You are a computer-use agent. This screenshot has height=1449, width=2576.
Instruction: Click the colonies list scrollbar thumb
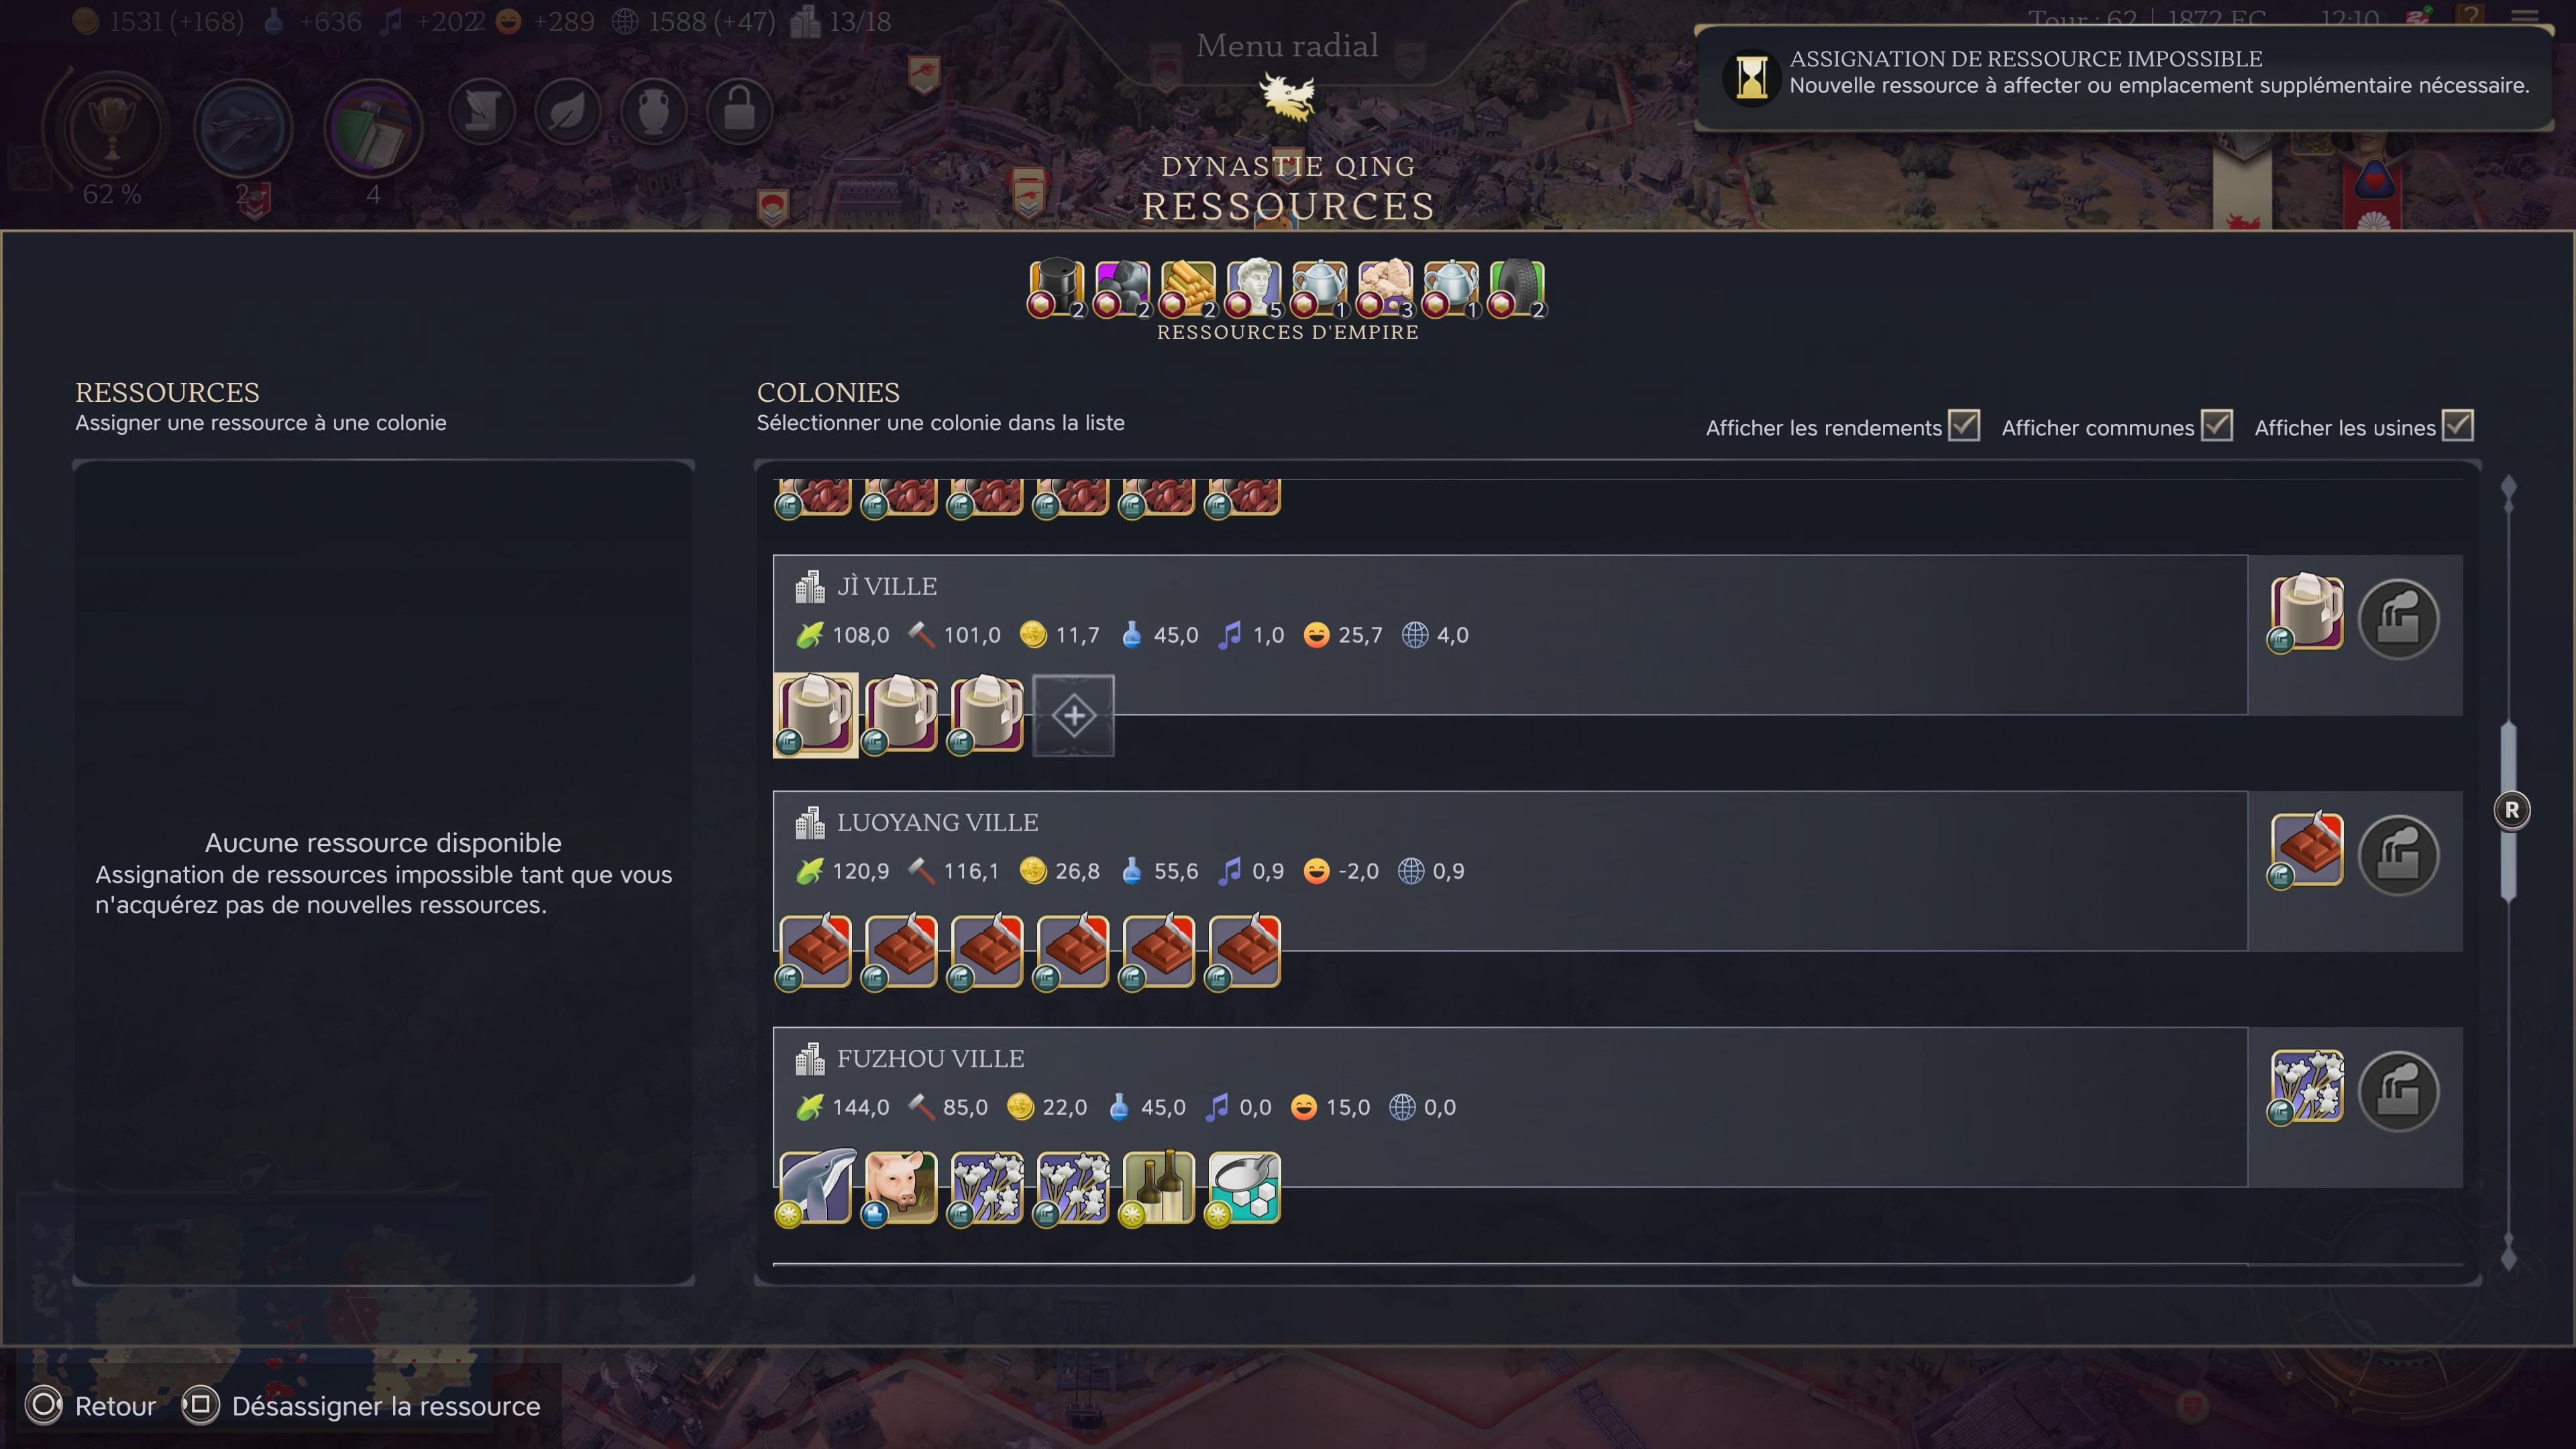[2508, 810]
